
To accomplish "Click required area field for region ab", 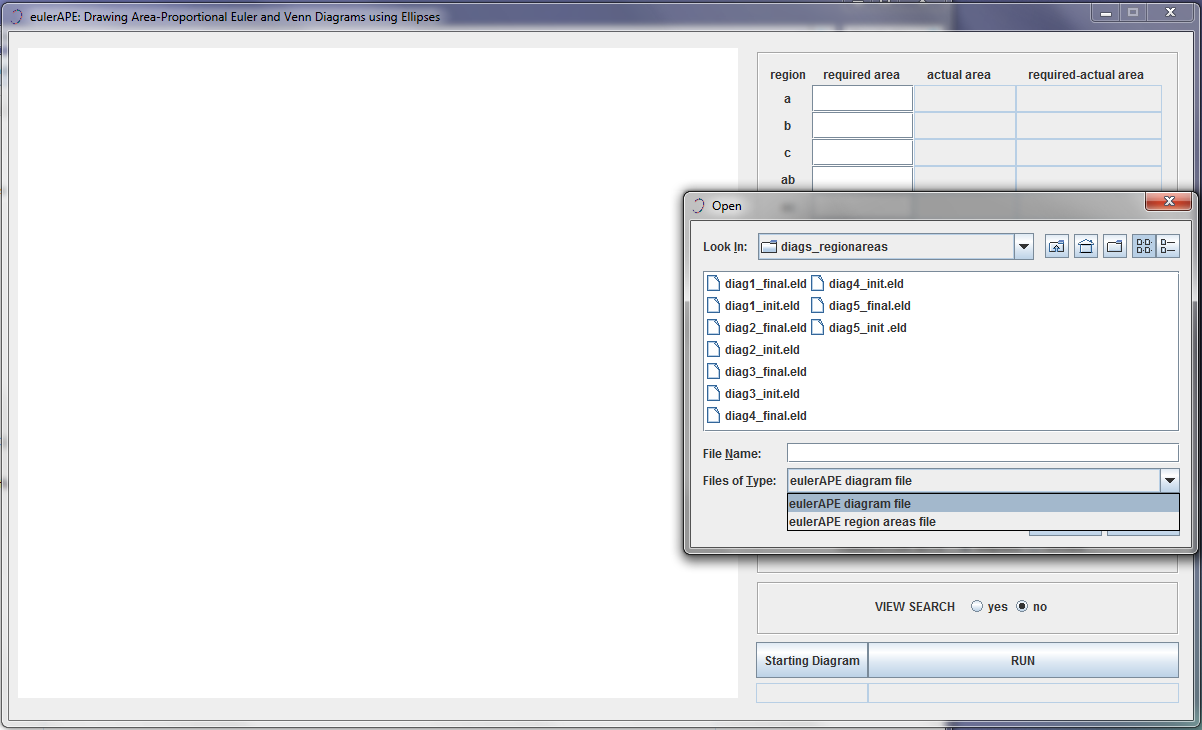I will (x=862, y=178).
